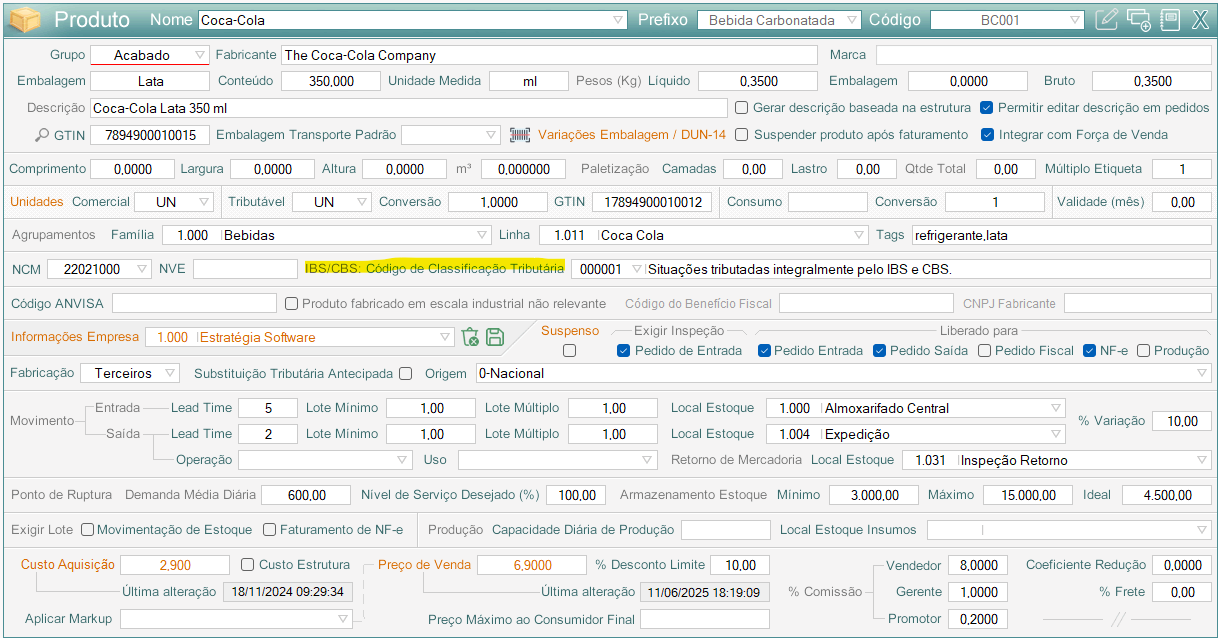
Task: Click the product box icon beside Produto title
Action: (x=24, y=19)
